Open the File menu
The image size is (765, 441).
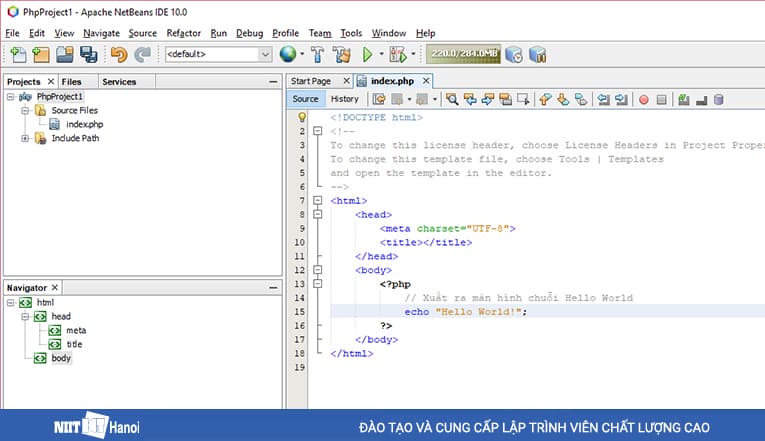(x=12, y=33)
